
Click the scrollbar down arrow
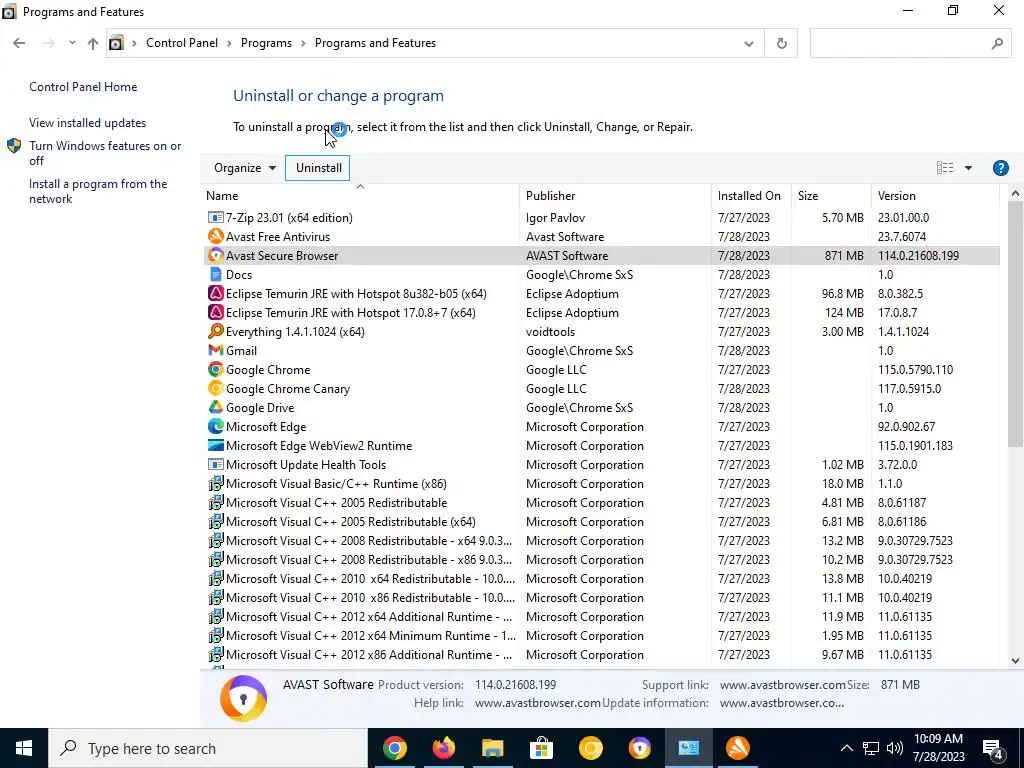(x=1015, y=660)
